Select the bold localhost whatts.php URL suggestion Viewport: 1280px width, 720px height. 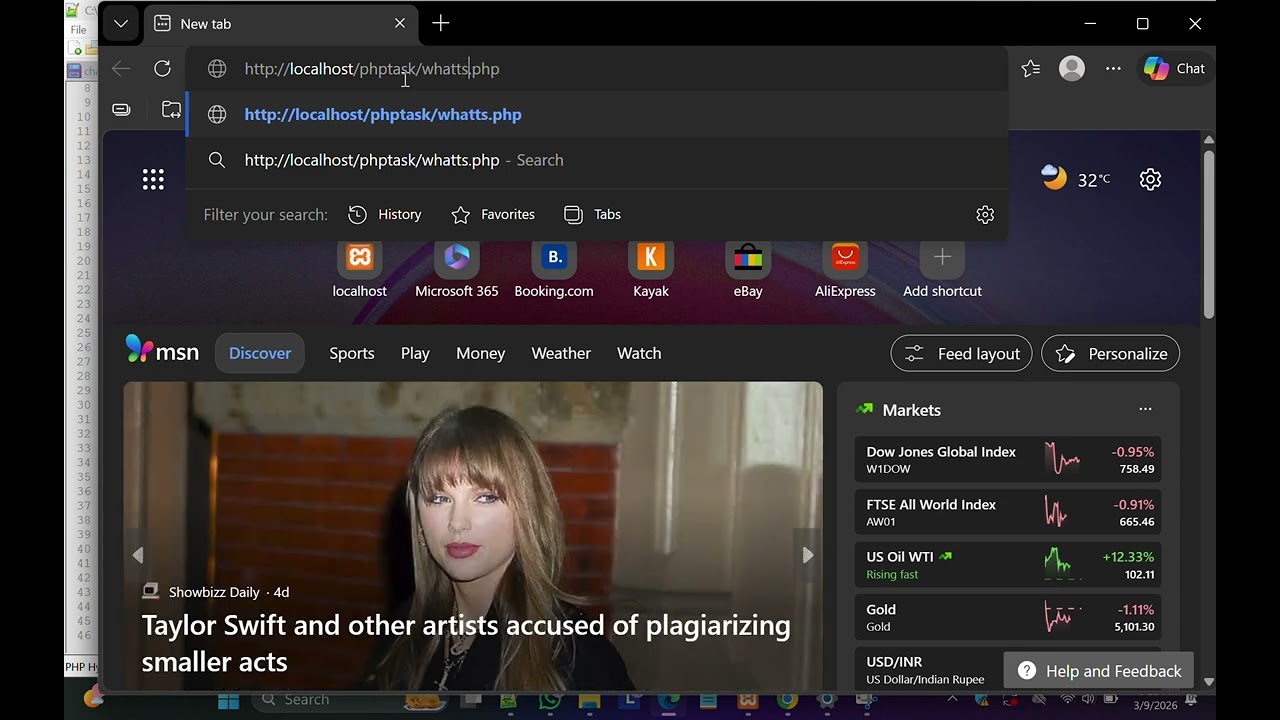(596, 114)
